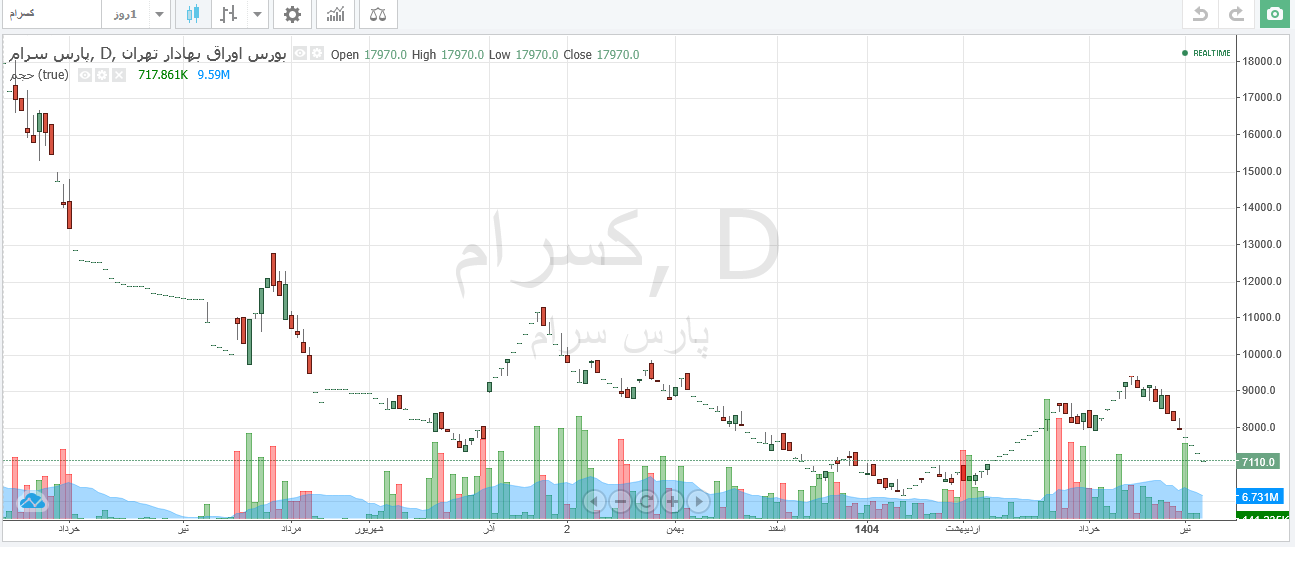
Task: Redo the chart action
Action: point(1237,14)
